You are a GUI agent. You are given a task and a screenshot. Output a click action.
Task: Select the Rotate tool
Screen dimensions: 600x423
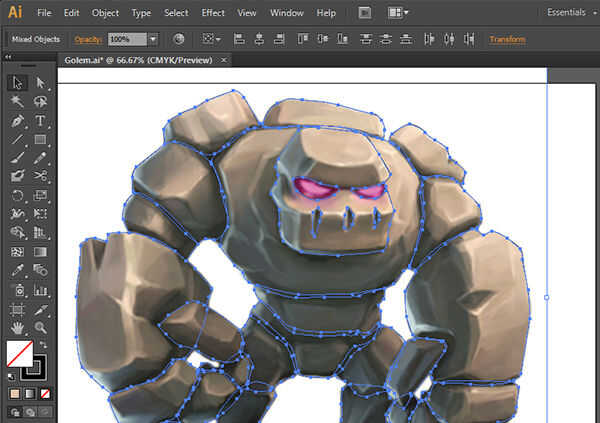(x=17, y=195)
